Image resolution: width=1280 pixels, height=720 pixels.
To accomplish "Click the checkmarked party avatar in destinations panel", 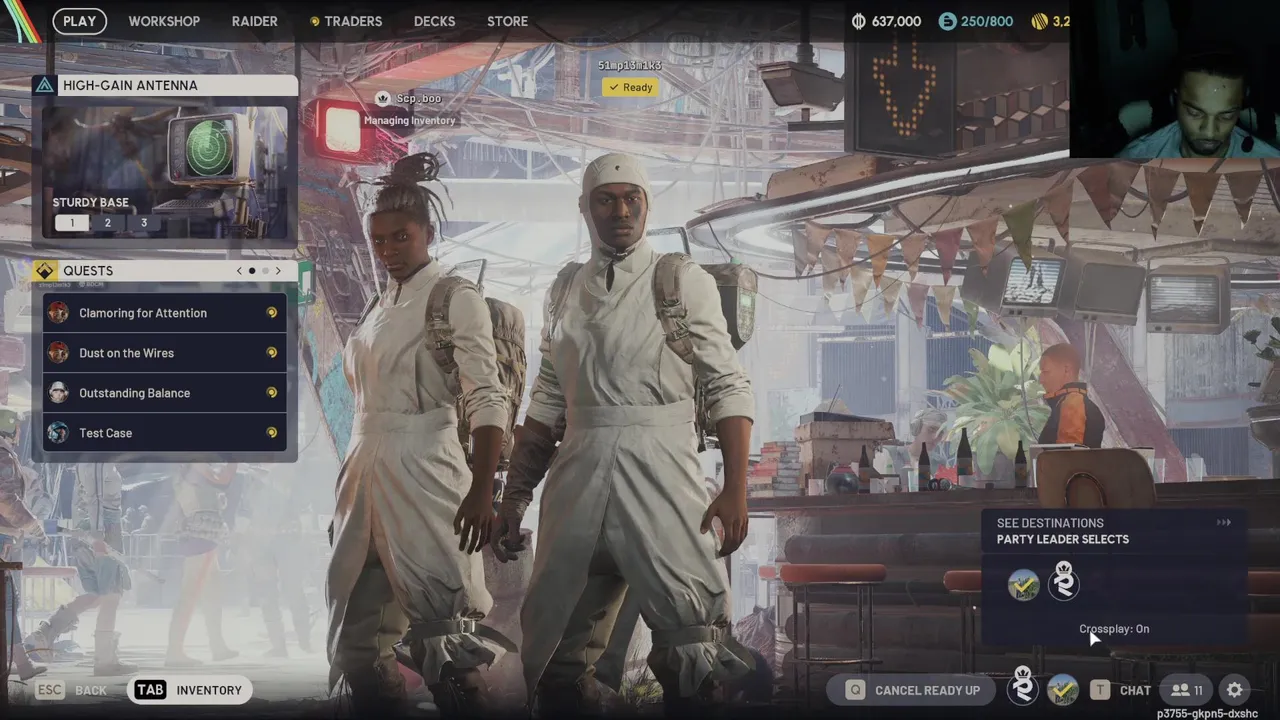I will (x=1023, y=585).
